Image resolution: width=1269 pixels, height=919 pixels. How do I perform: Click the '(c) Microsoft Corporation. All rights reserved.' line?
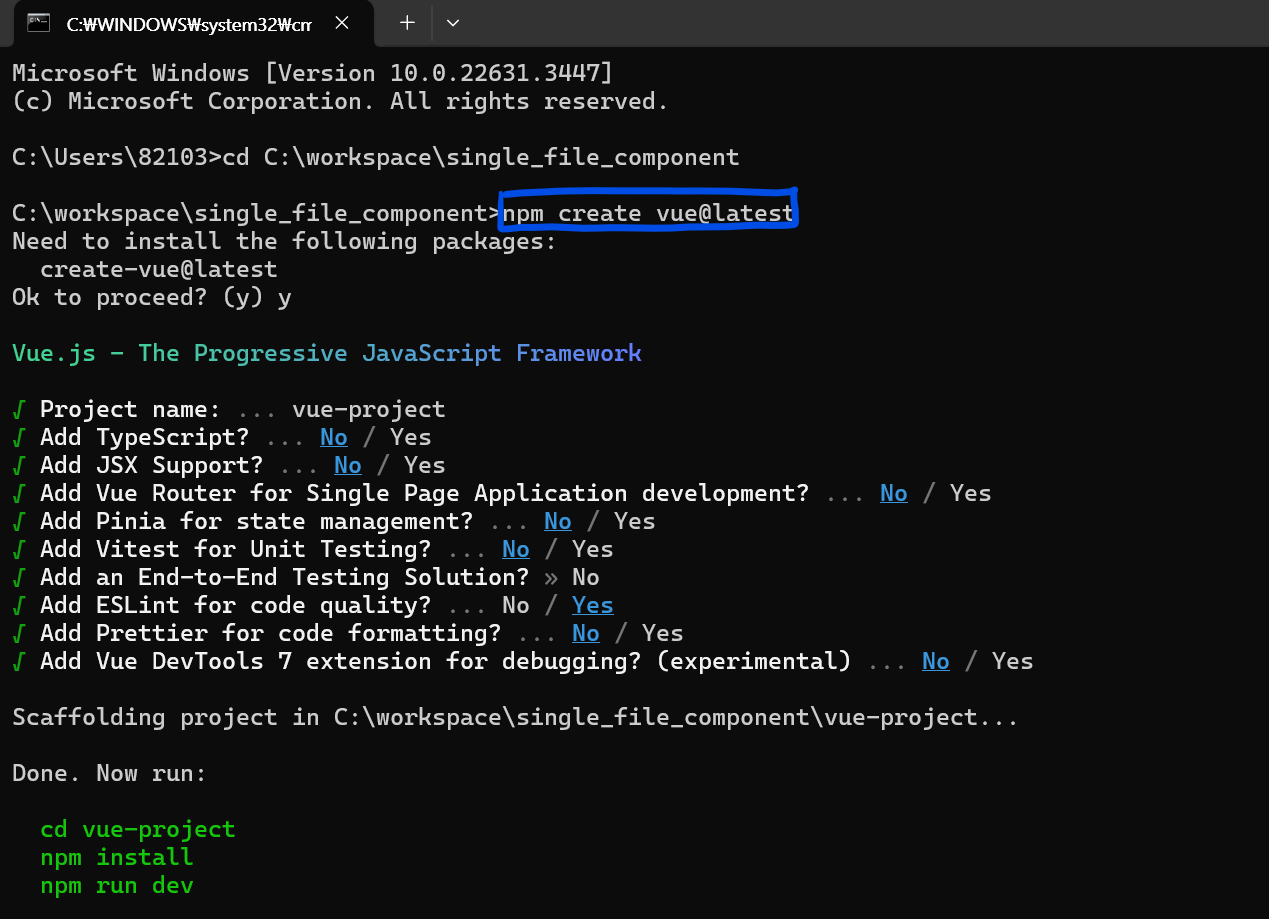pyautogui.click(x=340, y=101)
